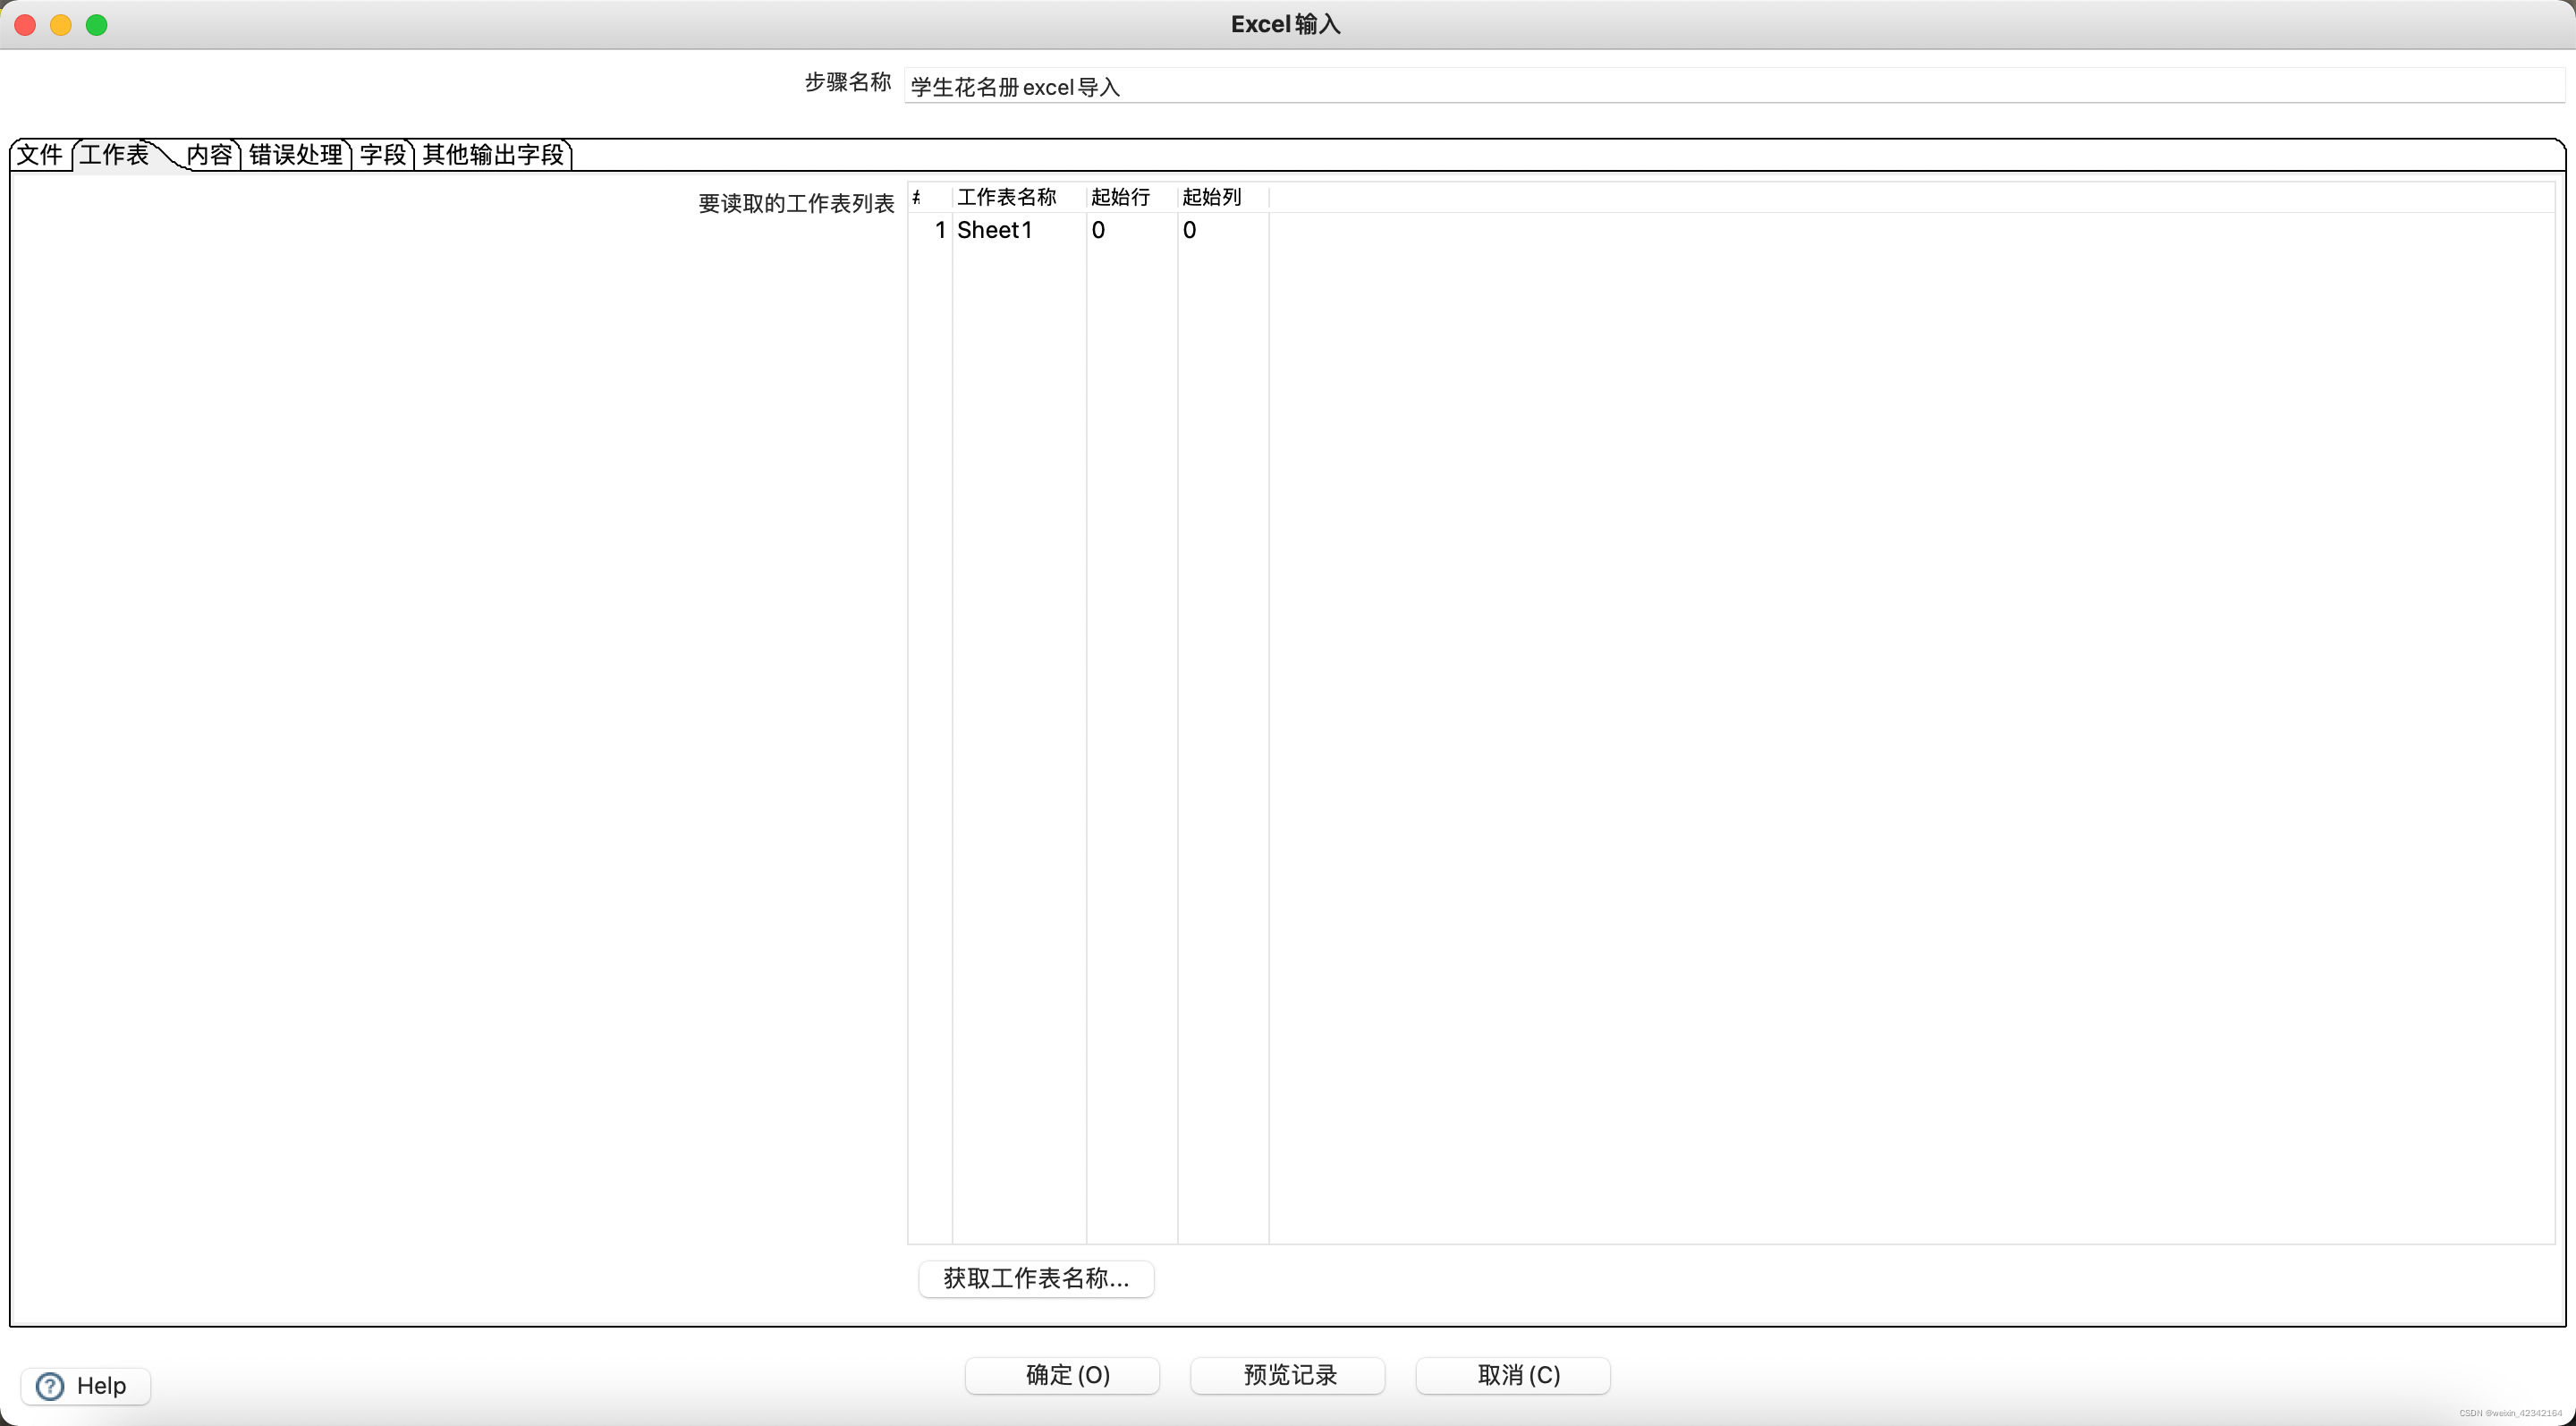Click the red close window button
The image size is (2576, 1426).
(26, 25)
